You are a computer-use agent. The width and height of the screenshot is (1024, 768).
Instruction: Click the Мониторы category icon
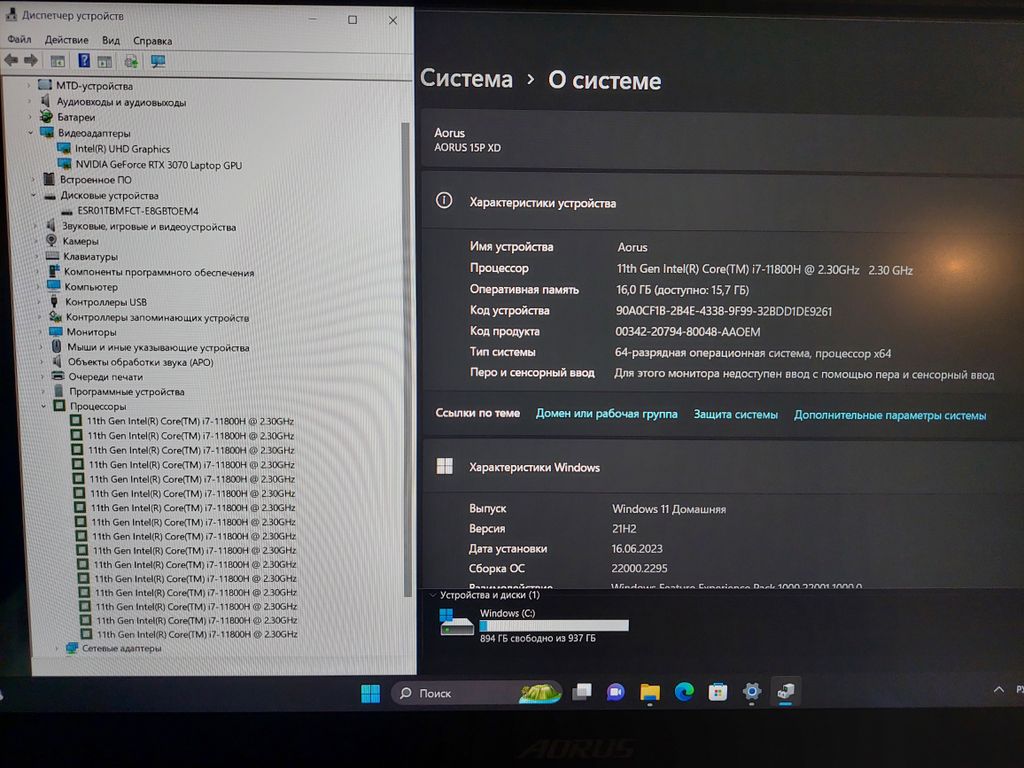click(x=56, y=332)
